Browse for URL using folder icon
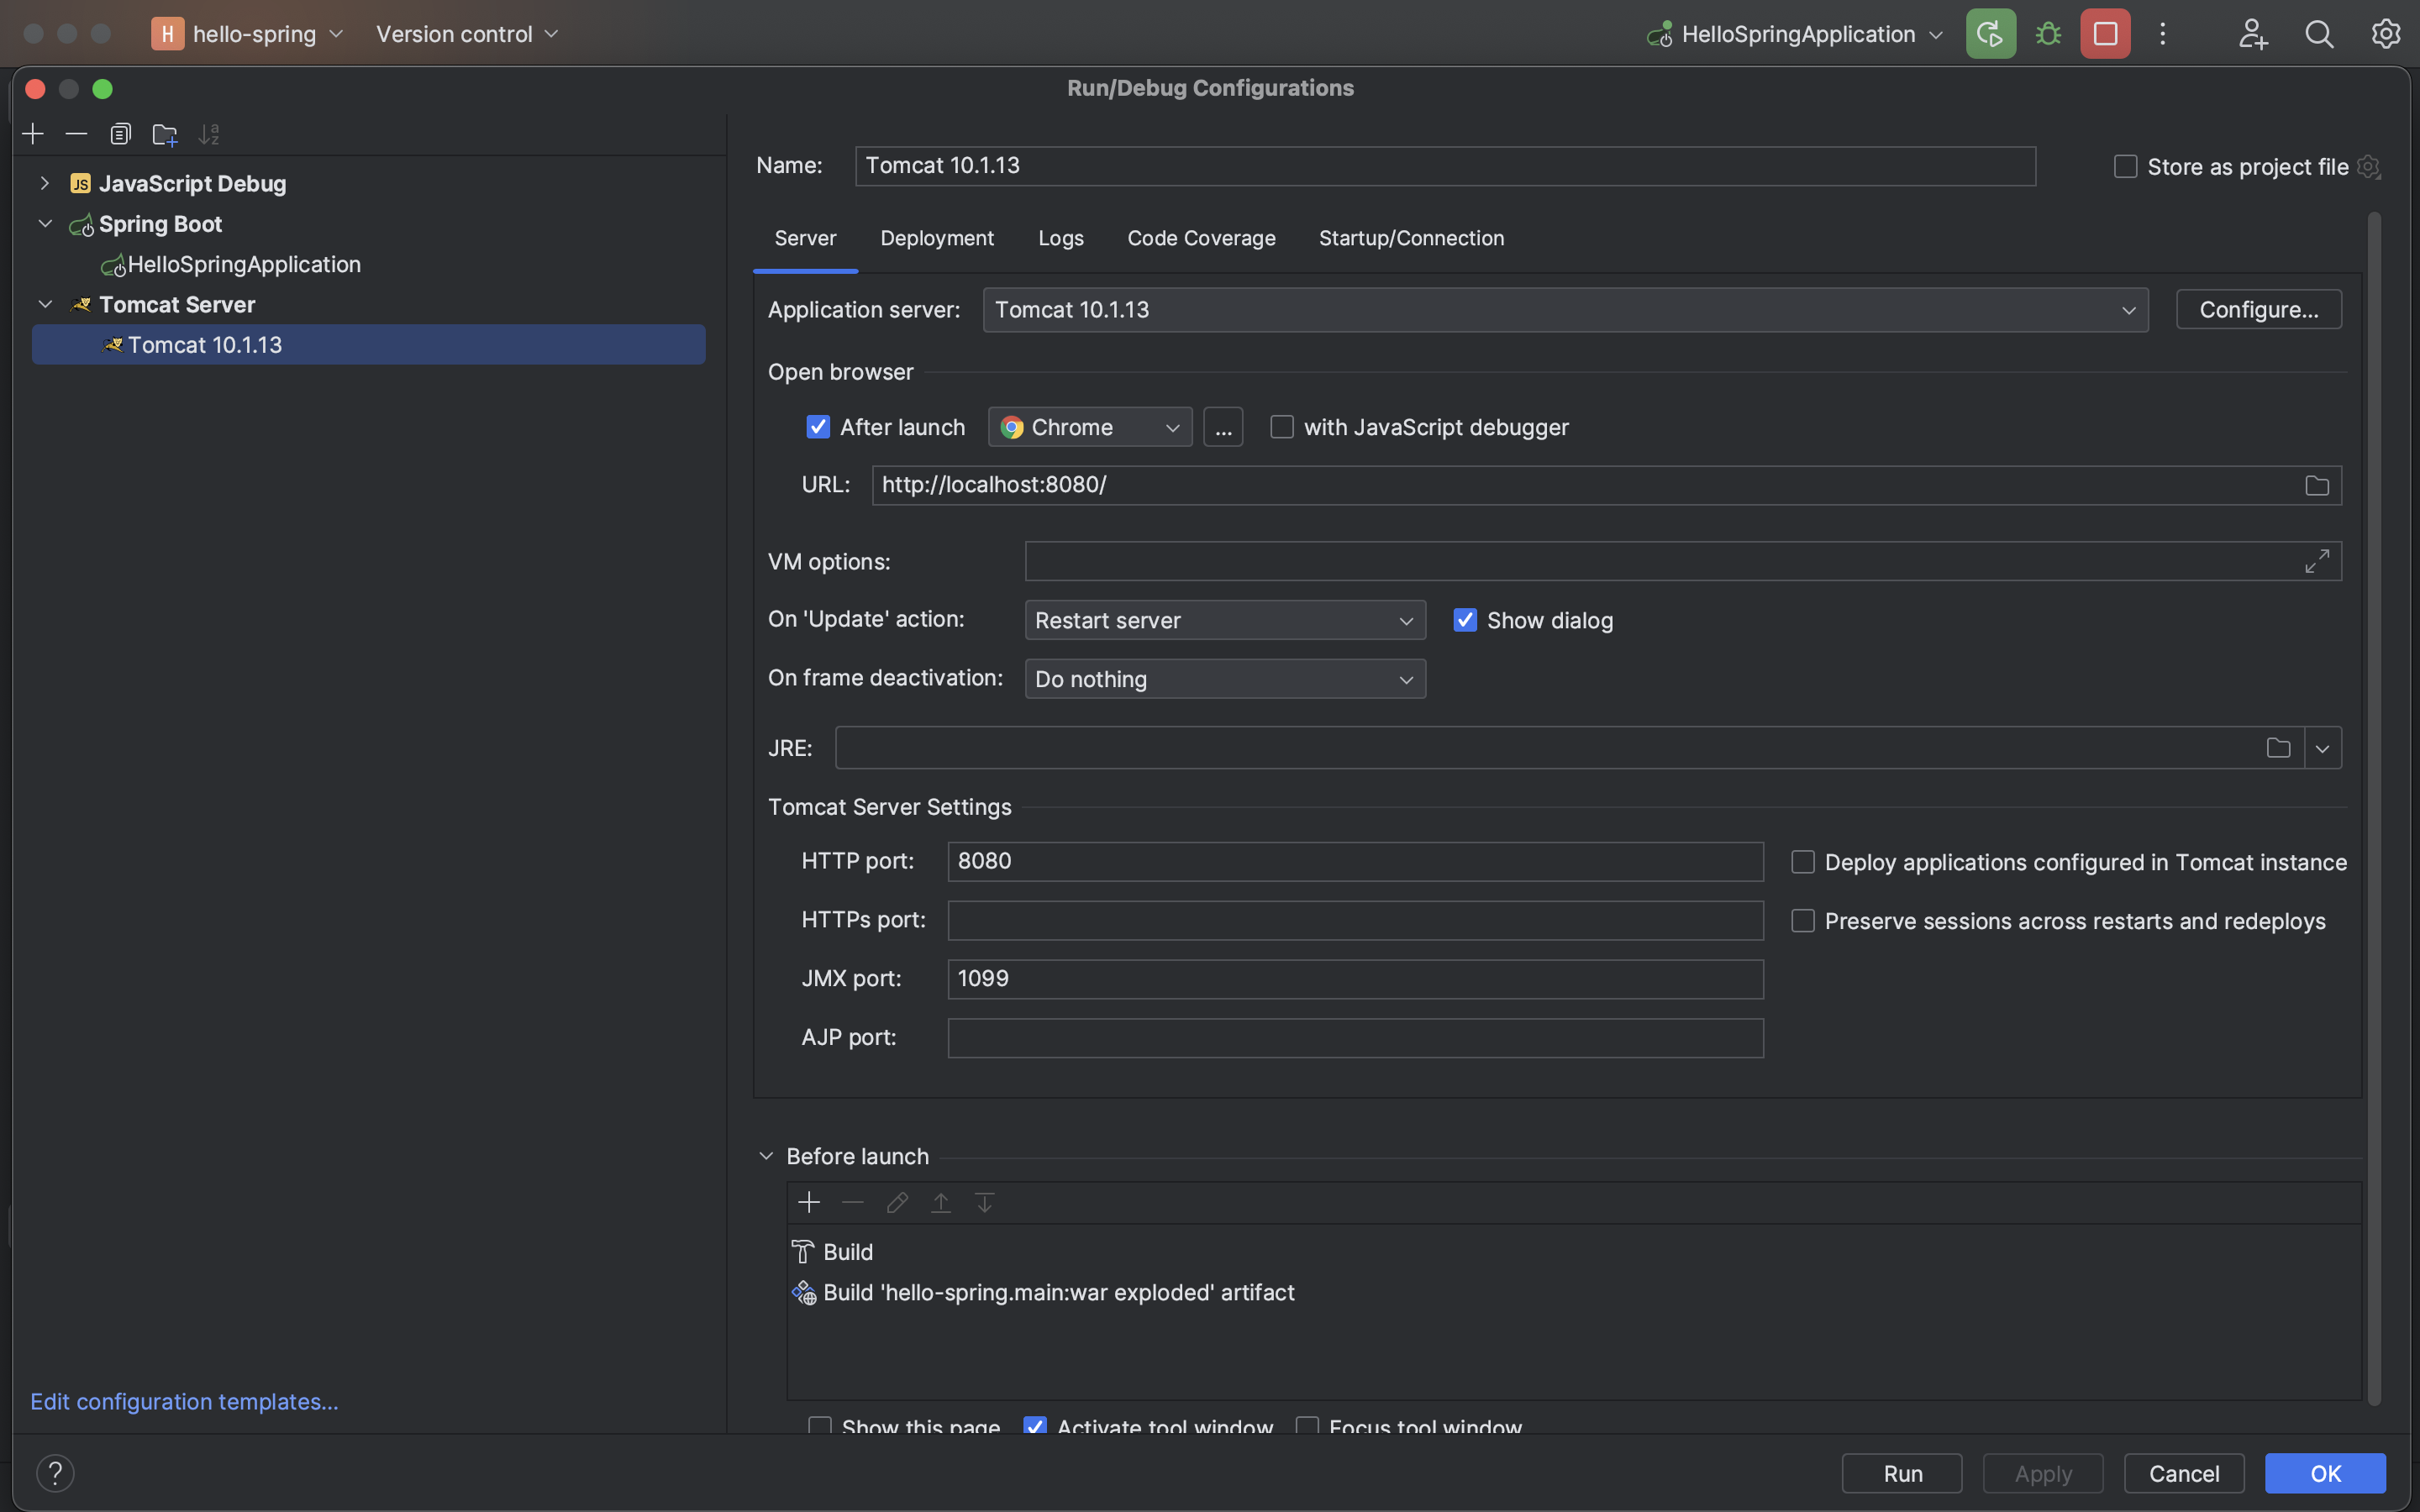The image size is (2420, 1512). (x=2316, y=486)
